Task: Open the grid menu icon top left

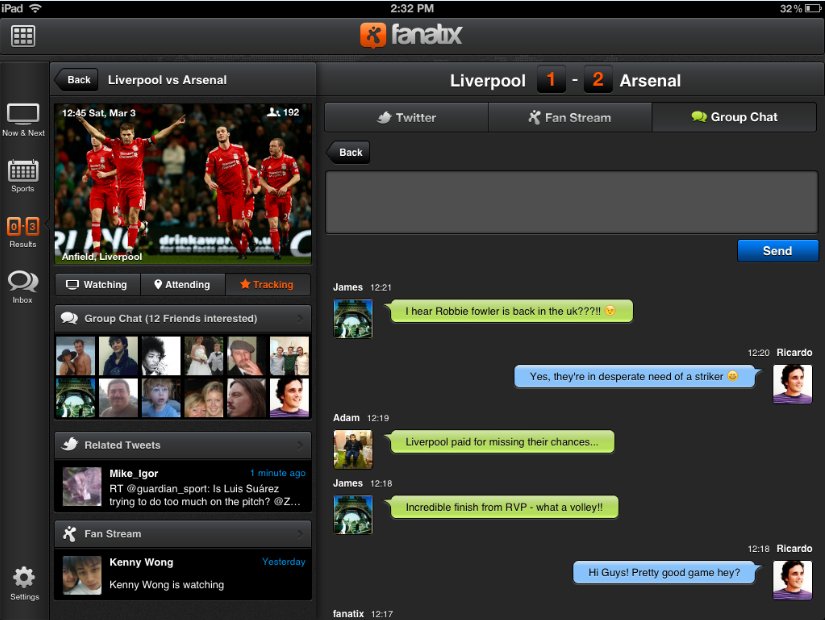Action: [23, 36]
